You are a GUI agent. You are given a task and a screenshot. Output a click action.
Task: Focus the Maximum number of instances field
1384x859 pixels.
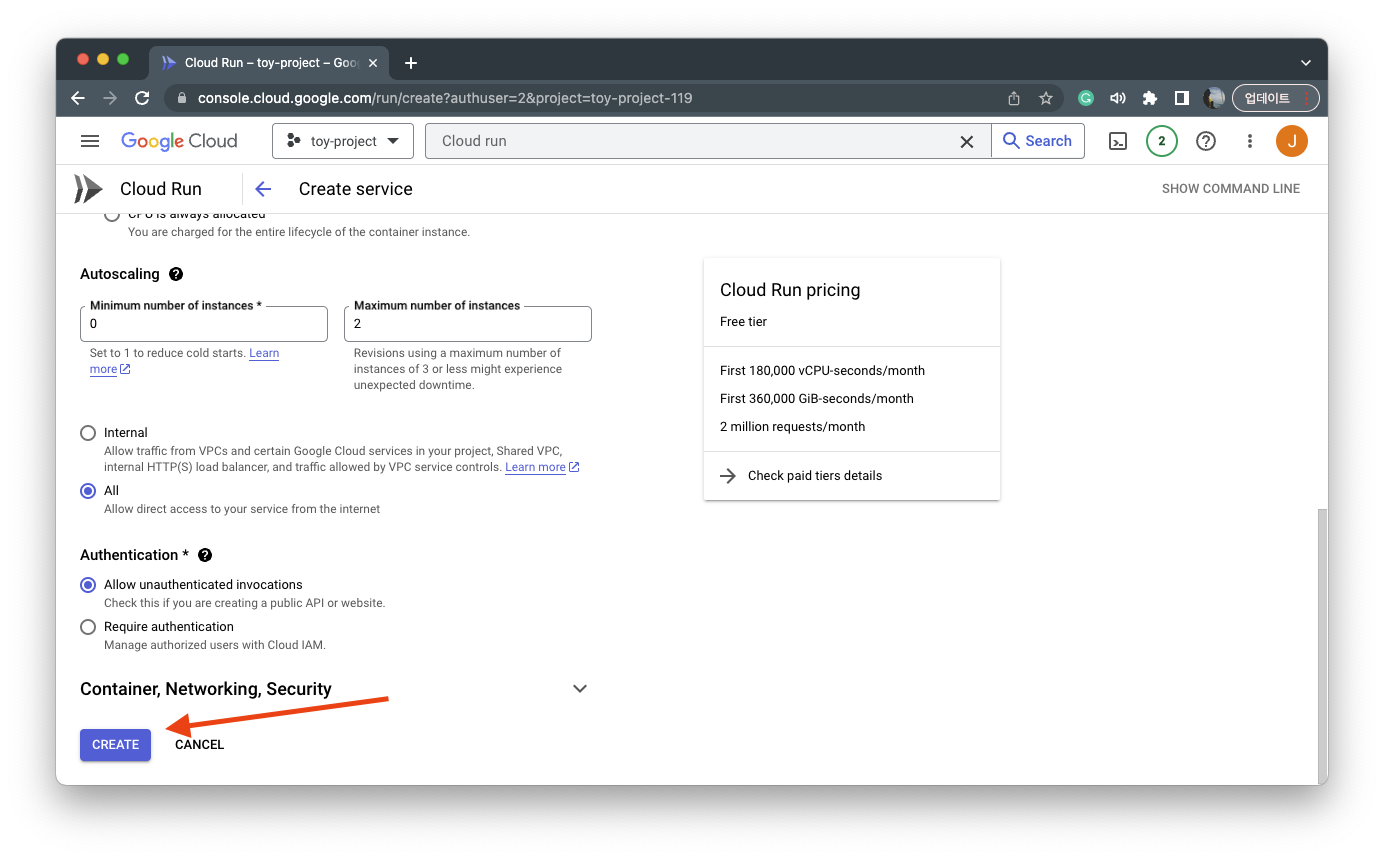468,324
